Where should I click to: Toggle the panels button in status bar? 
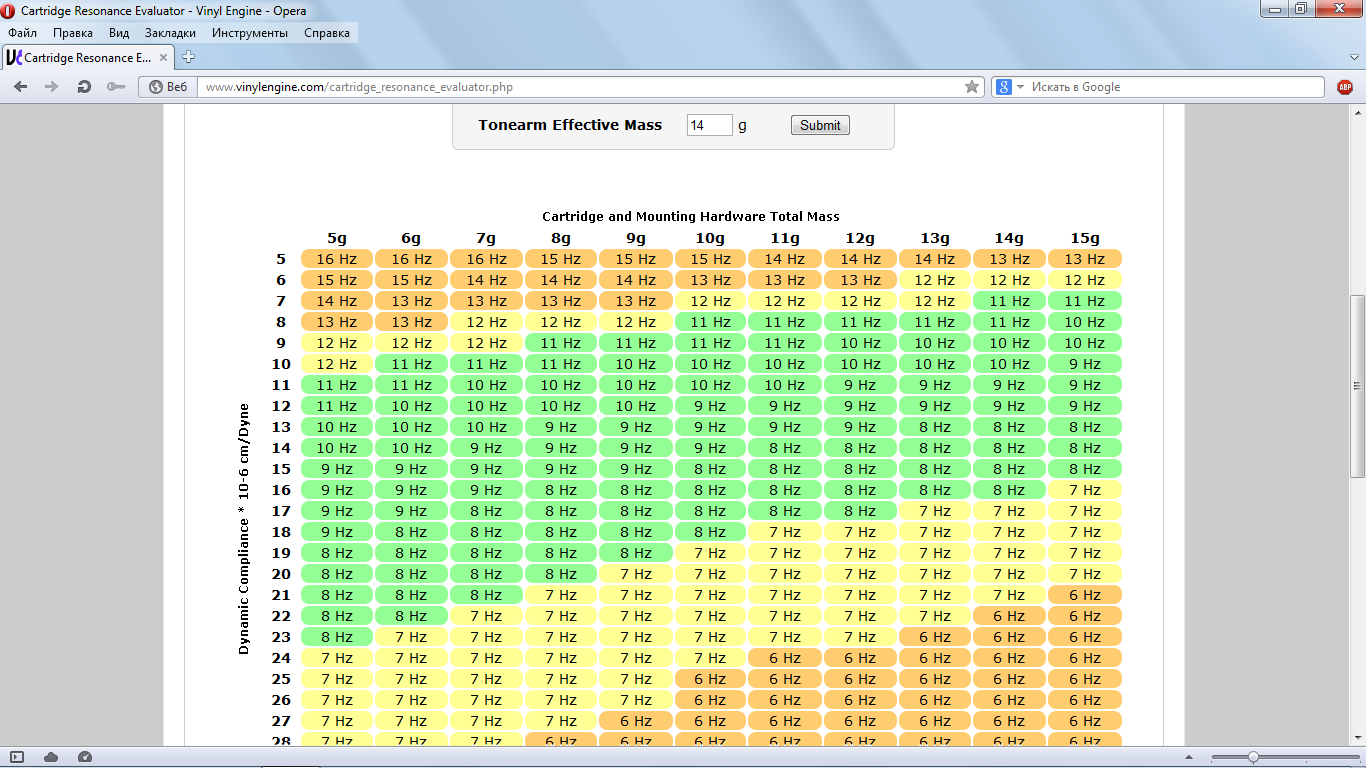(x=17, y=757)
